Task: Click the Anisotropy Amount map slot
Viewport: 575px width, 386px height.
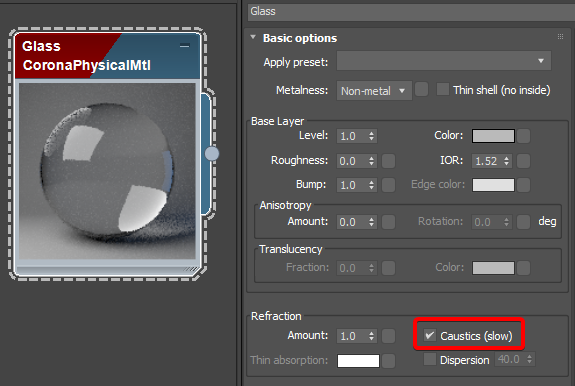Action: 388,222
